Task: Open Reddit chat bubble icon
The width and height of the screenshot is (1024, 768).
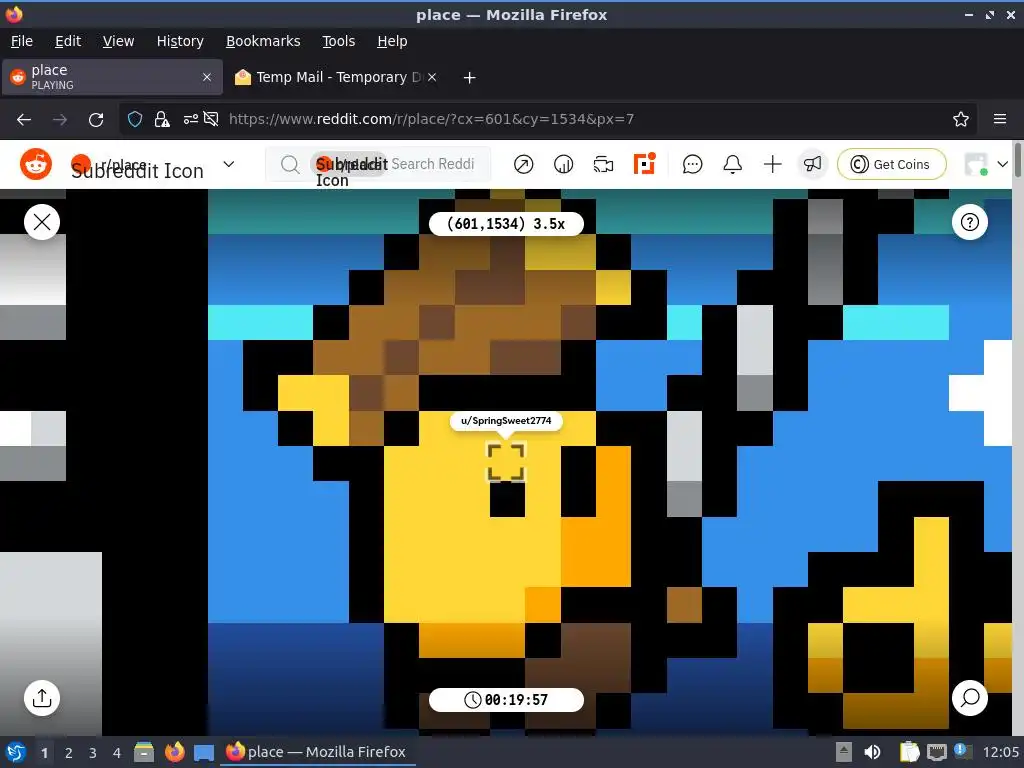Action: [x=692, y=164]
